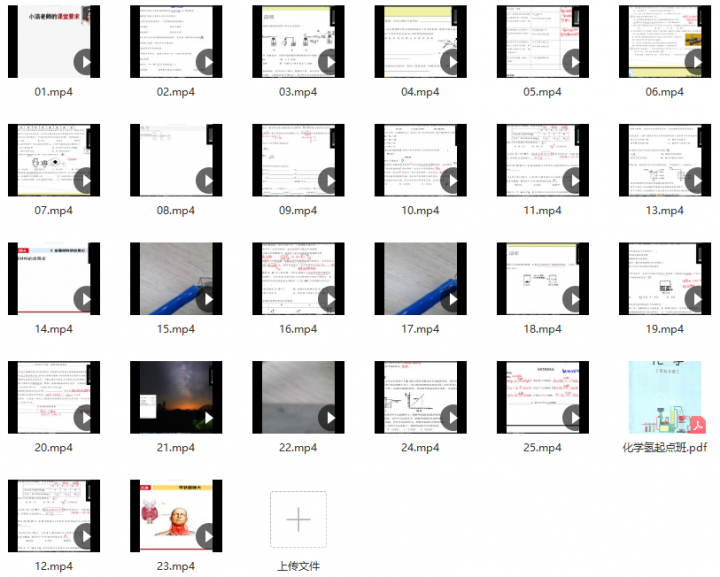This screenshot has width=720, height=577.
Task: Click the play icon on 08.mp4
Action: pyautogui.click(x=208, y=181)
